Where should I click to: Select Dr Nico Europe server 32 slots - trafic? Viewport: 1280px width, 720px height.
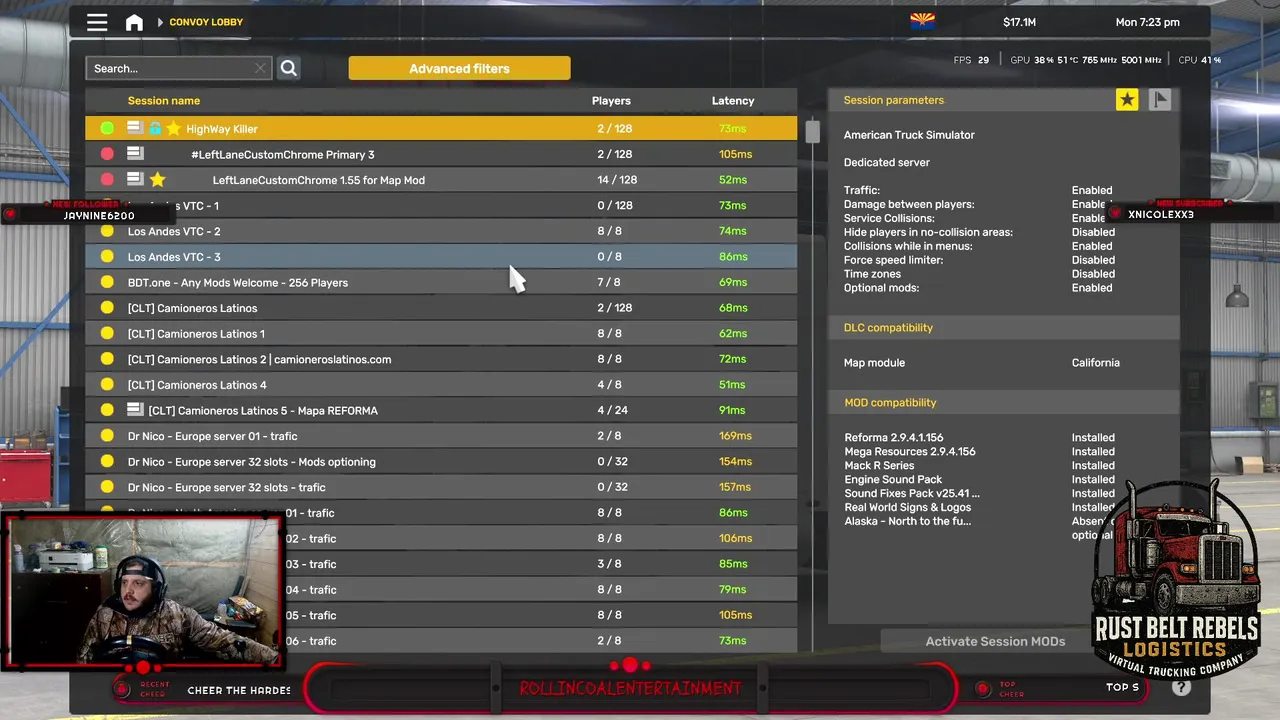(x=441, y=487)
